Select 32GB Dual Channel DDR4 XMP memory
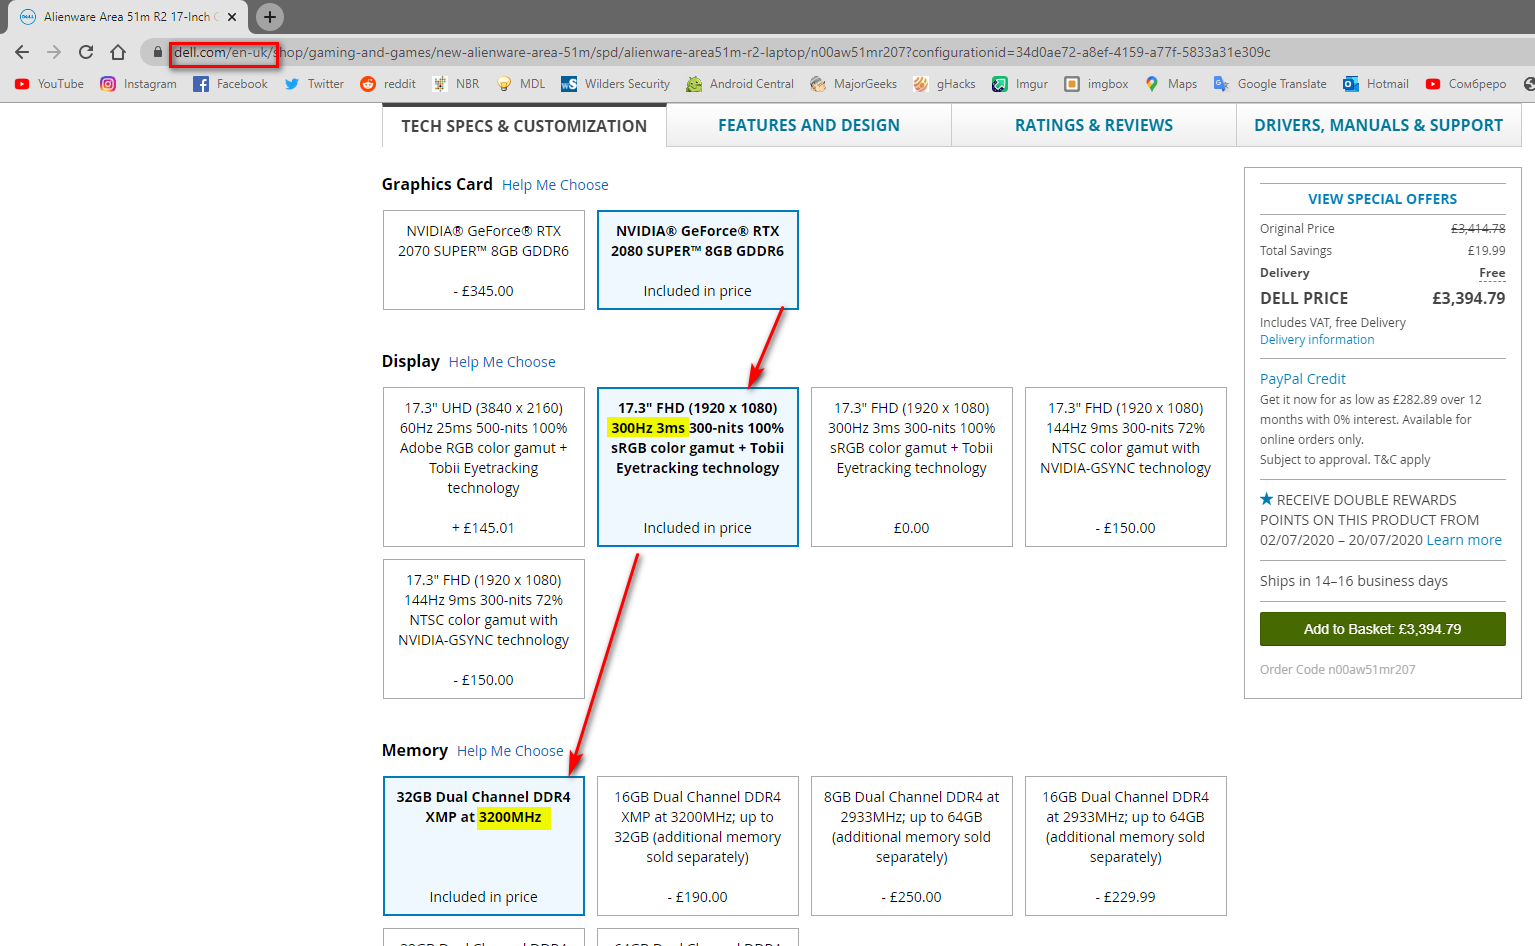The height and width of the screenshot is (946, 1535). 484,846
